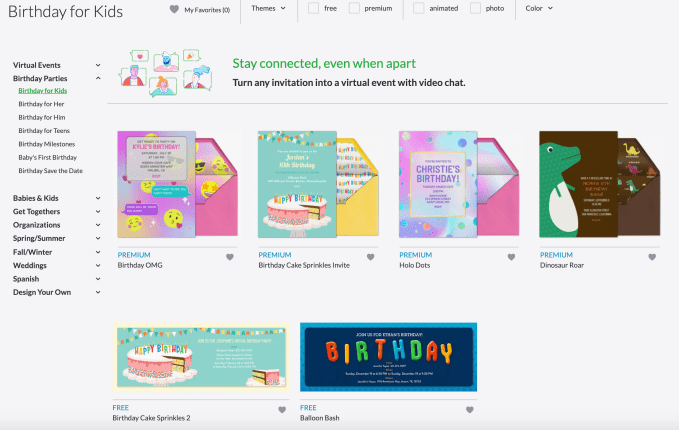Favorite the Holo Dots card heart
Screen dimensions: 679x430
tap(511, 257)
